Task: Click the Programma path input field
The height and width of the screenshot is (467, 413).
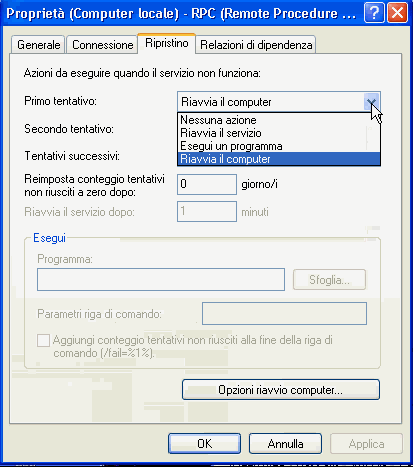Action: pyautogui.click(x=161, y=279)
